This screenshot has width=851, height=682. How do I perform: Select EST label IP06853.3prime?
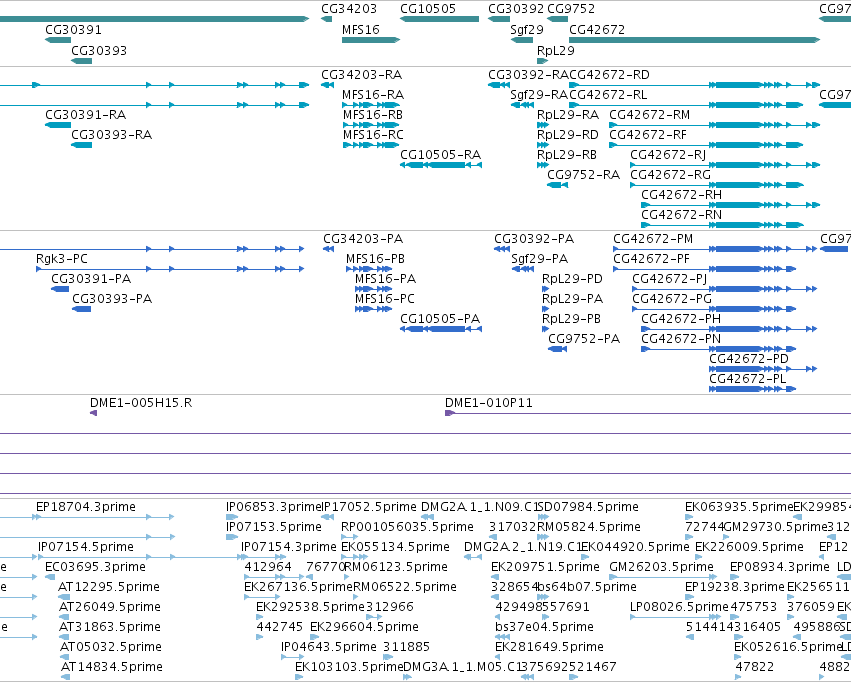pyautogui.click(x=274, y=507)
